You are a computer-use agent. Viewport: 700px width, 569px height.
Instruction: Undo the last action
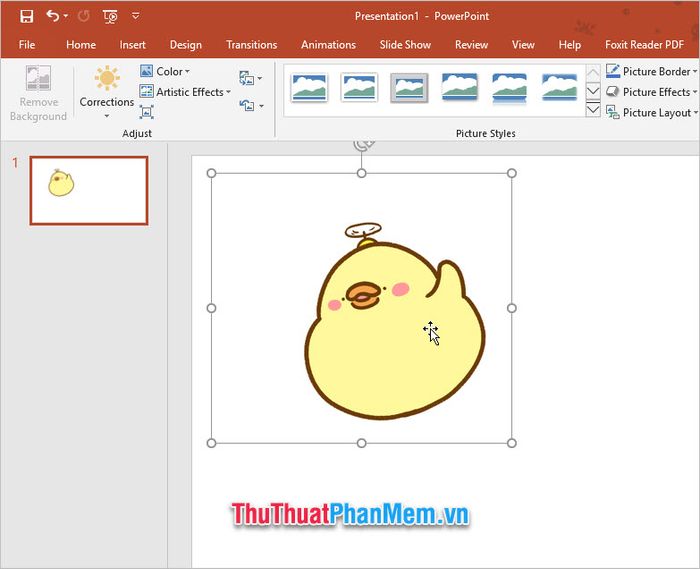(53, 16)
